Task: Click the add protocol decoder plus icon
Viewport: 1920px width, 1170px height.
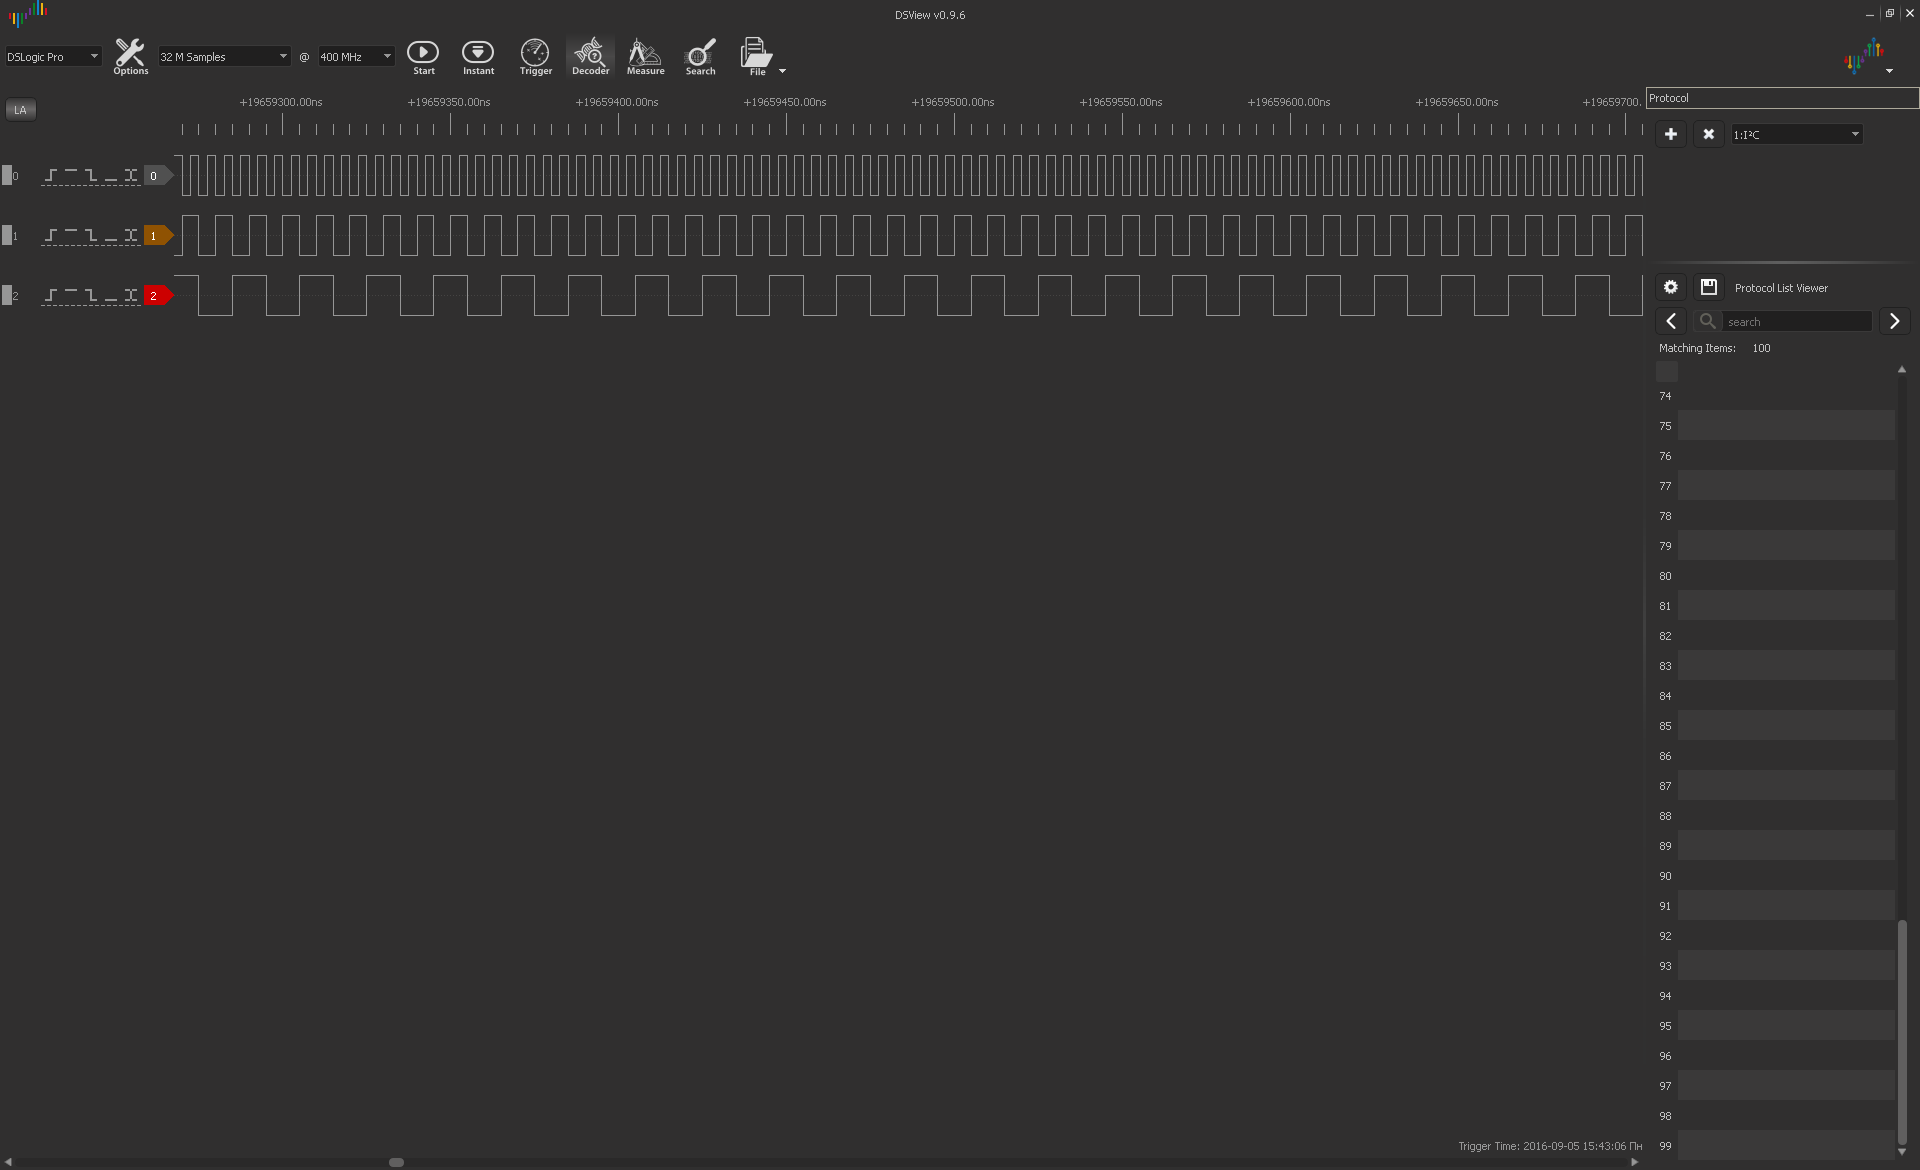Action: (1670, 134)
